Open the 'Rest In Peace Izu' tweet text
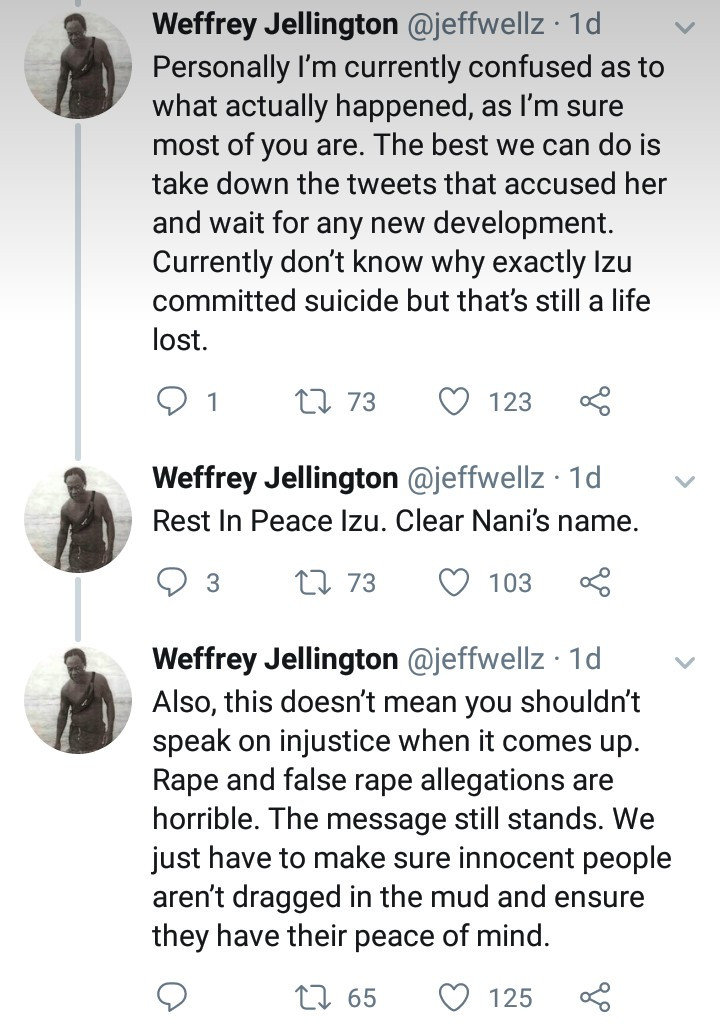 tap(395, 521)
